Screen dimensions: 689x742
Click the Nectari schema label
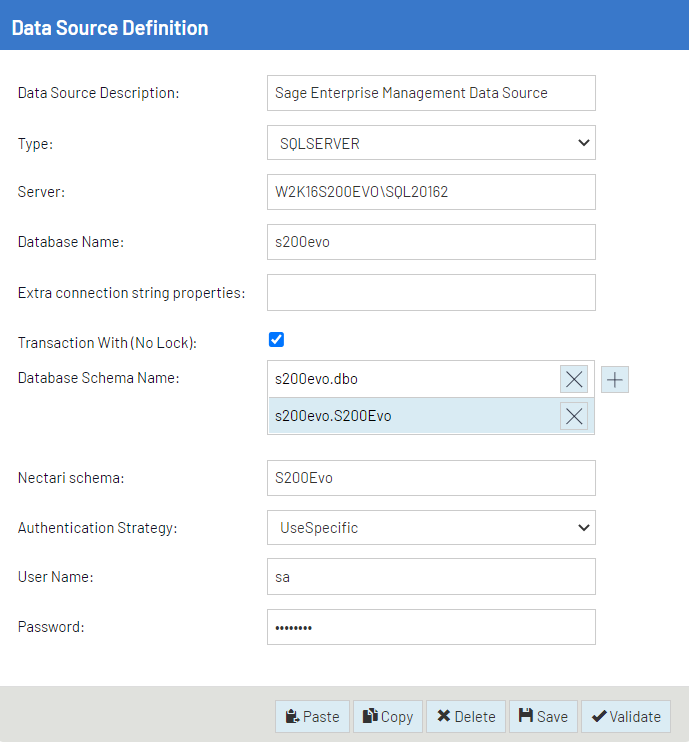pos(71,478)
